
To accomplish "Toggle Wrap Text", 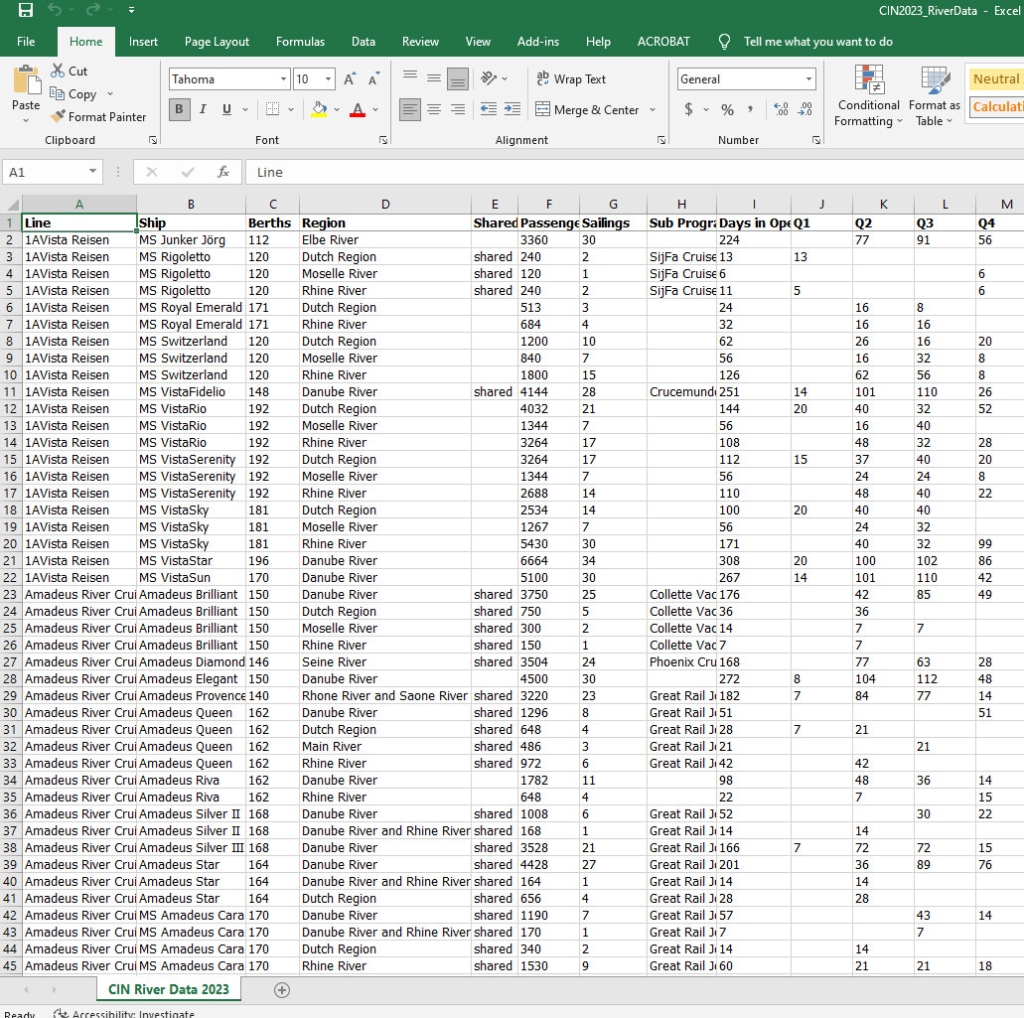I will 571,79.
